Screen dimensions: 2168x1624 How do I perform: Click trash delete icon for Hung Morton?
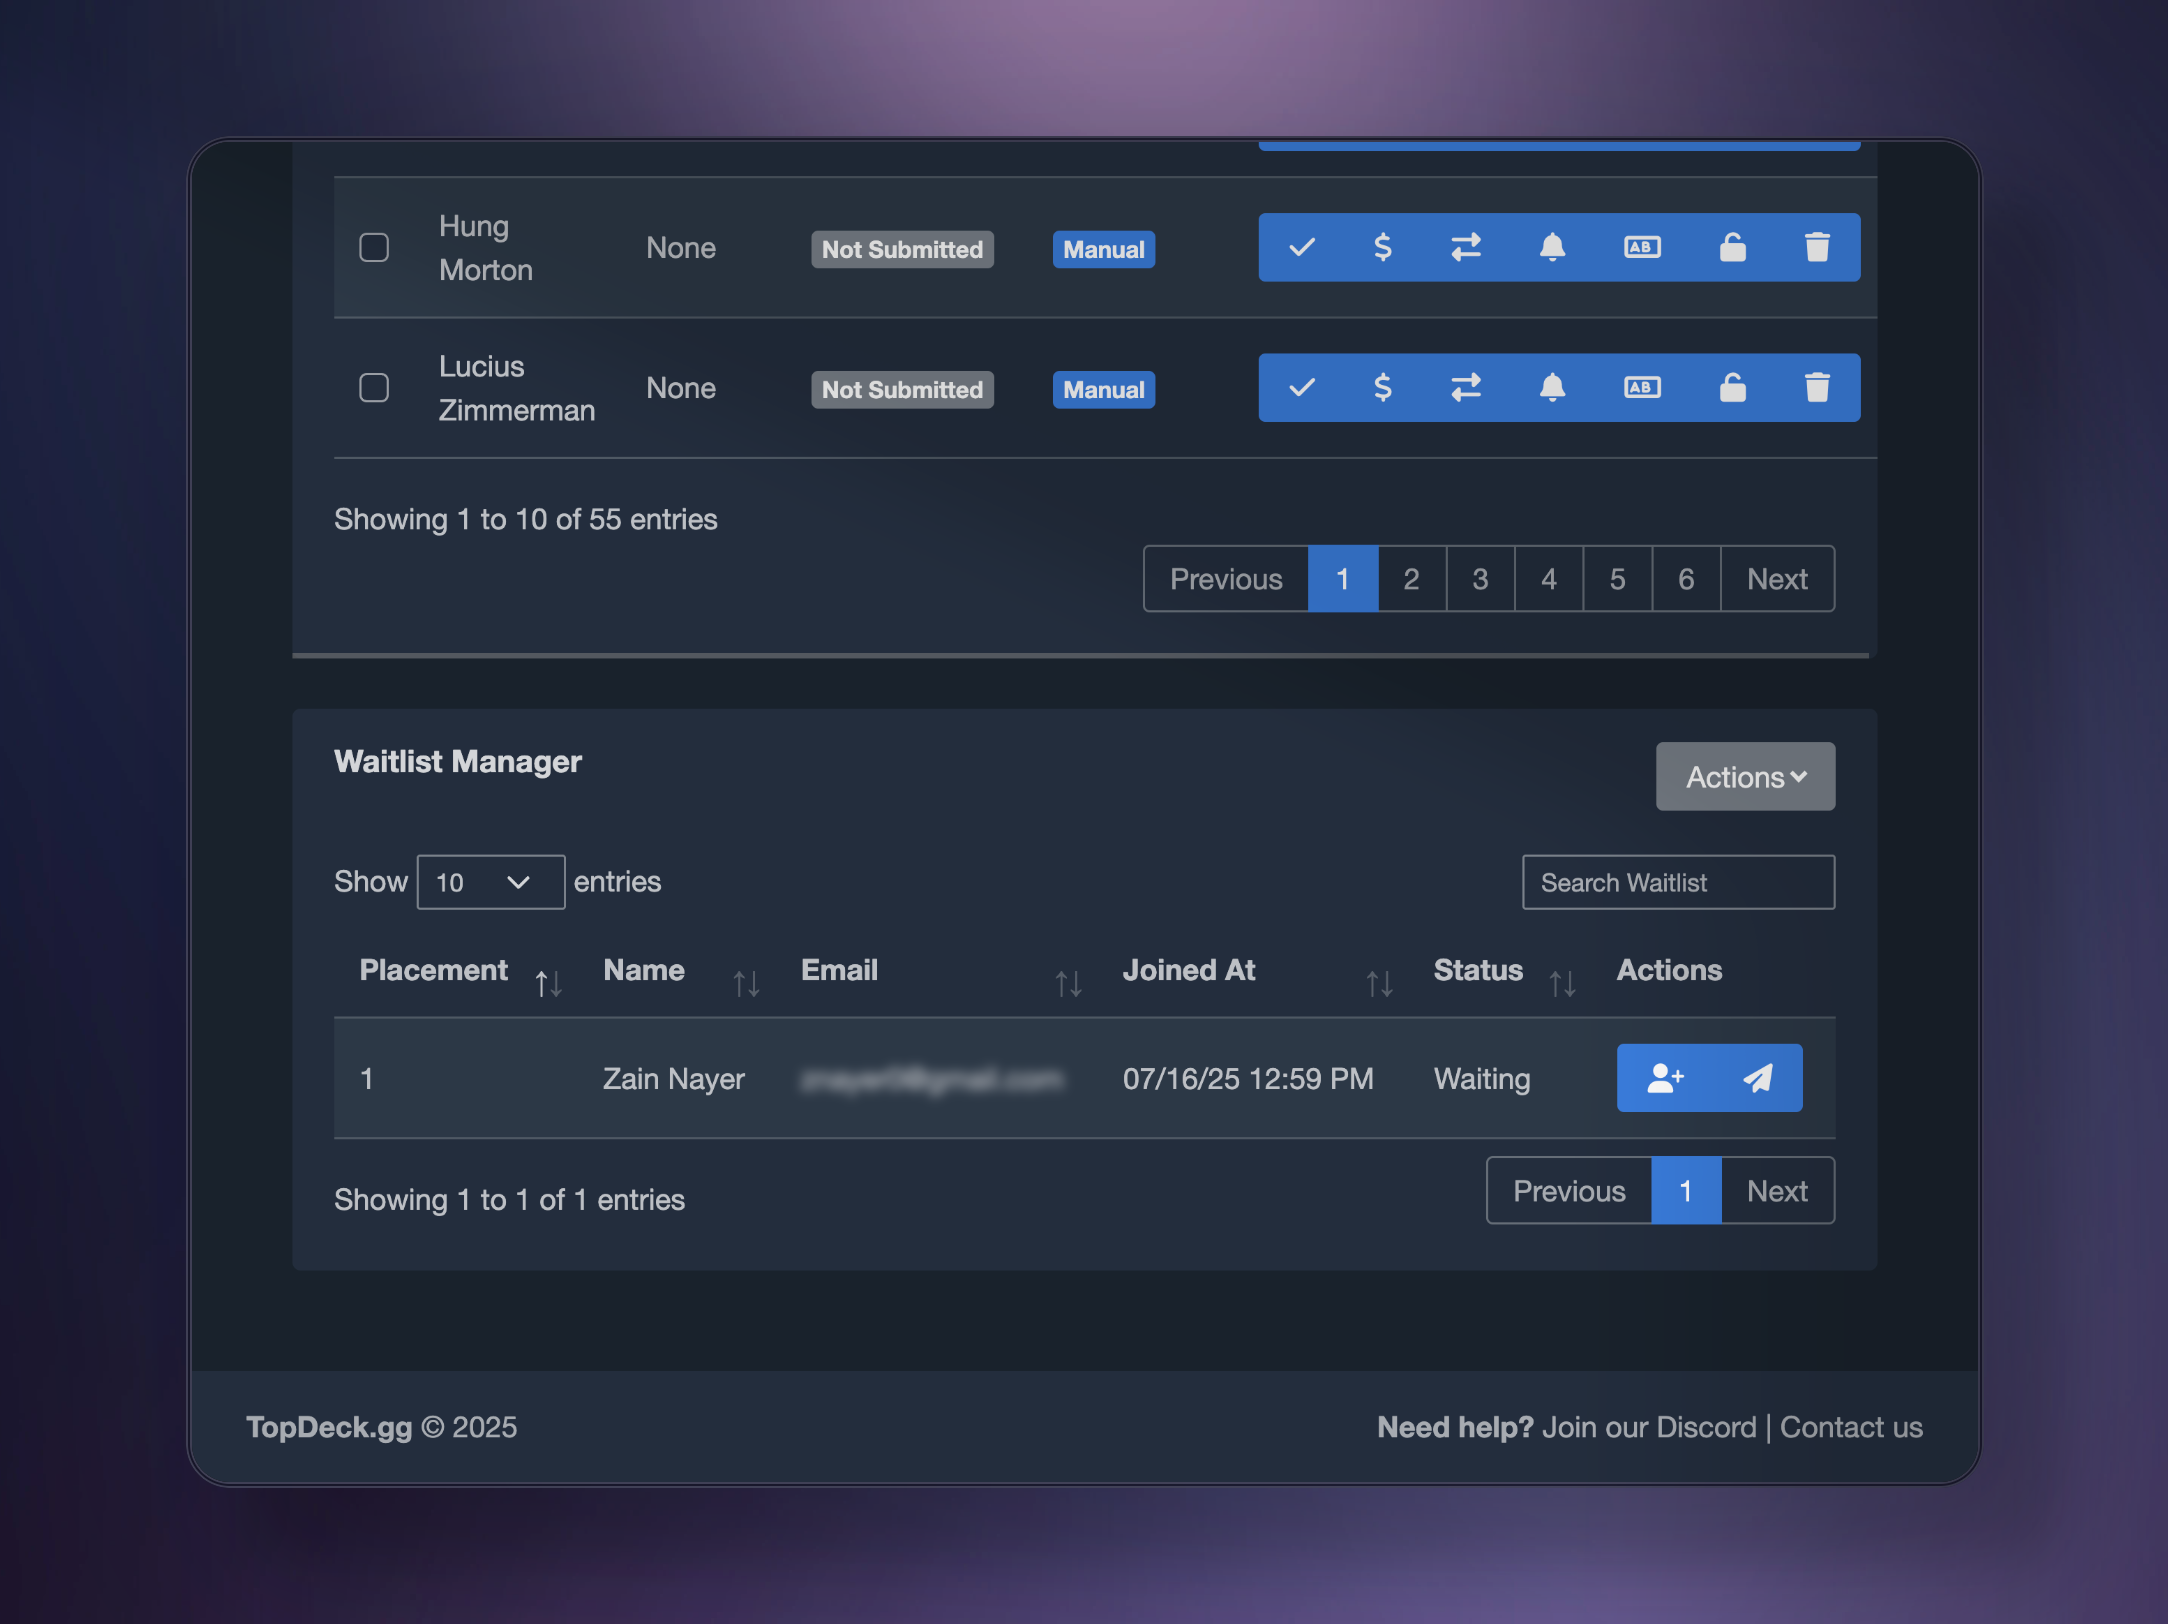(1816, 247)
